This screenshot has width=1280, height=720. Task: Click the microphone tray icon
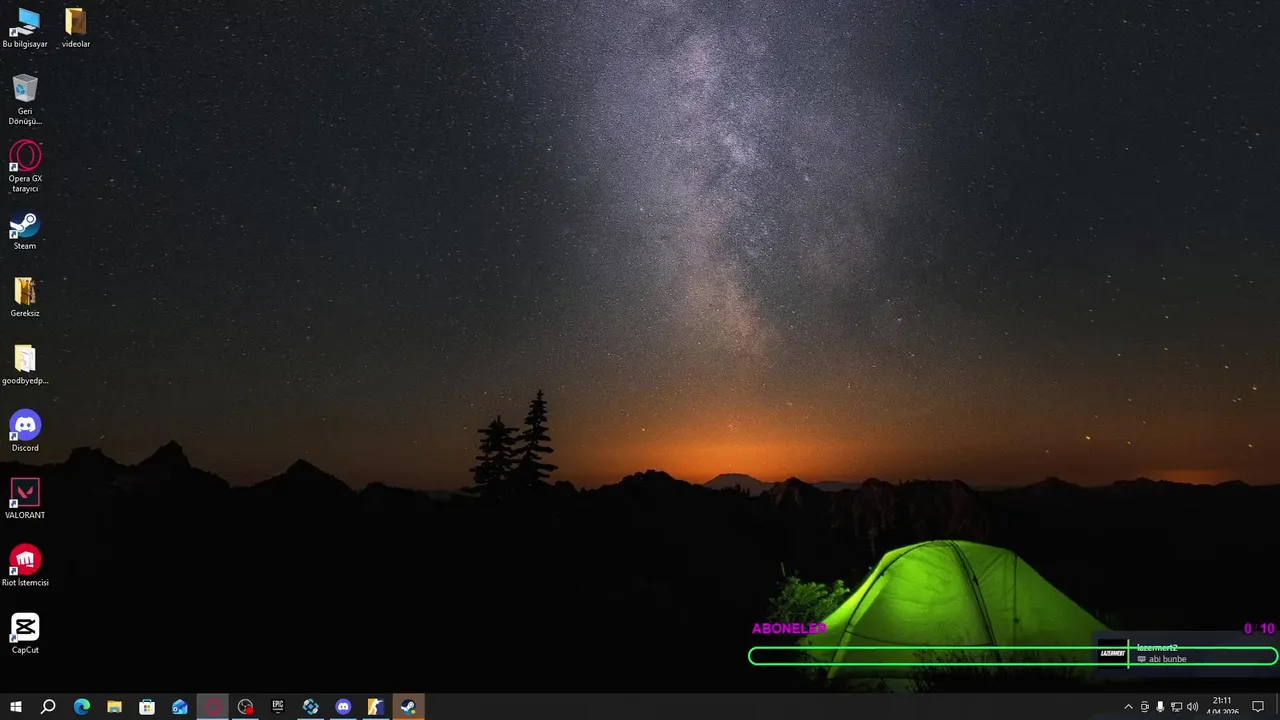[1160, 707]
